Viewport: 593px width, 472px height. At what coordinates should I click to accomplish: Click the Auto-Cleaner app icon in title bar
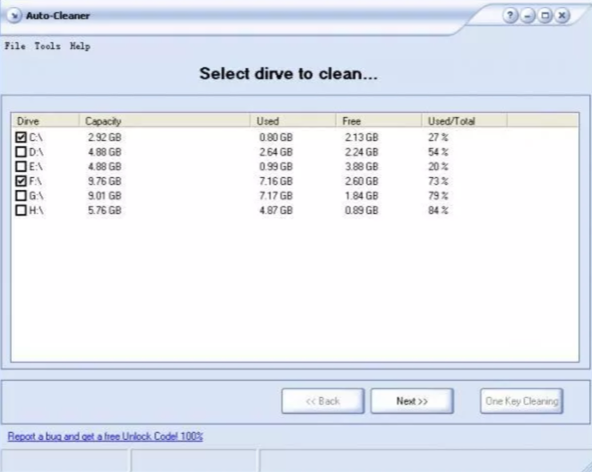(x=14, y=16)
